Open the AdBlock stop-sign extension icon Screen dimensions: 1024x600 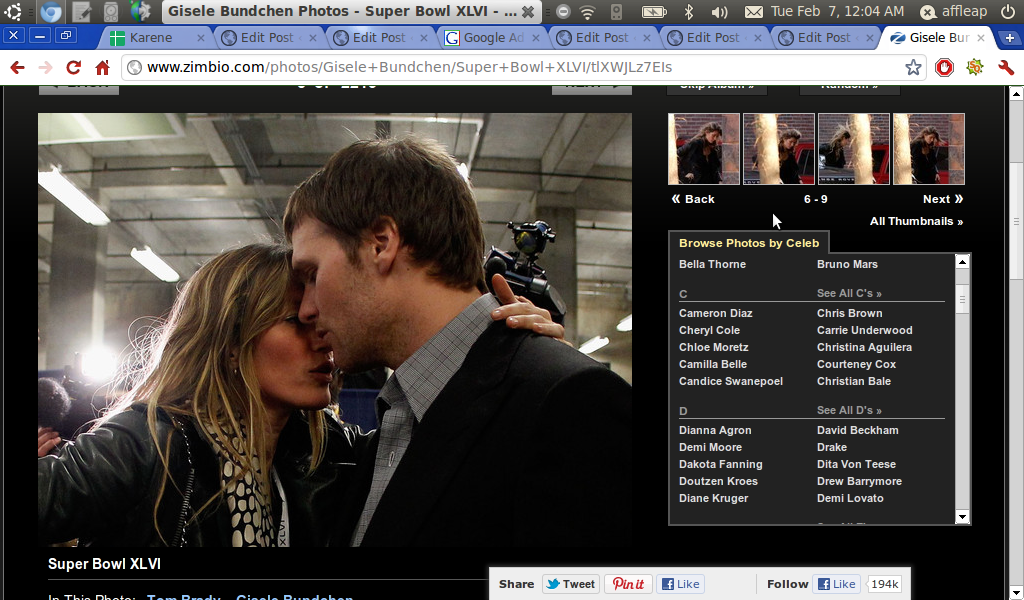944,67
